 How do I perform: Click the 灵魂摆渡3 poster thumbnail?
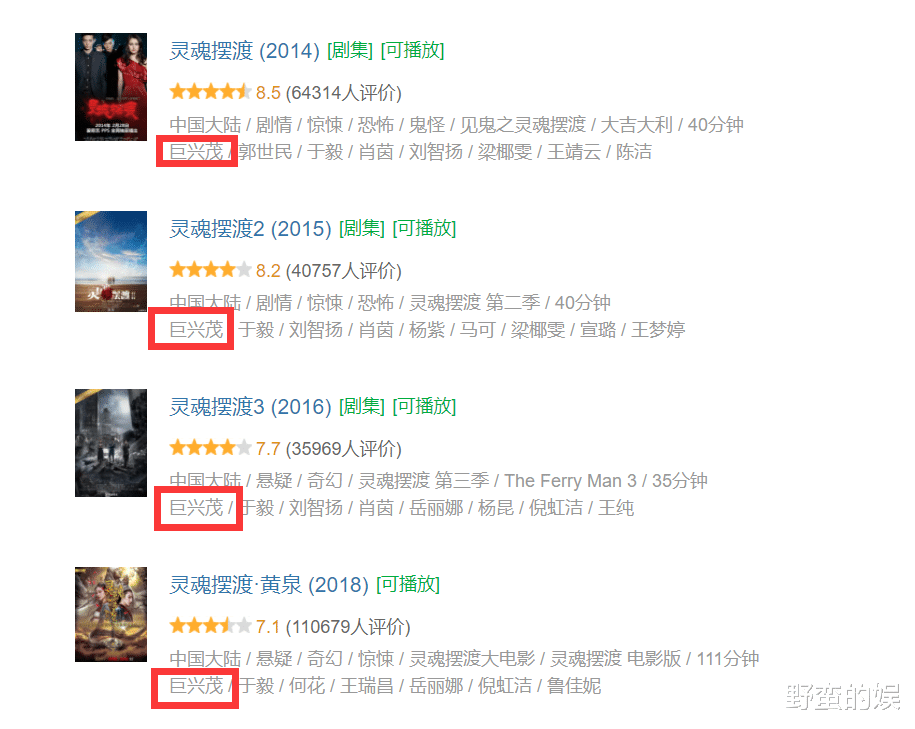pyautogui.click(x=111, y=443)
